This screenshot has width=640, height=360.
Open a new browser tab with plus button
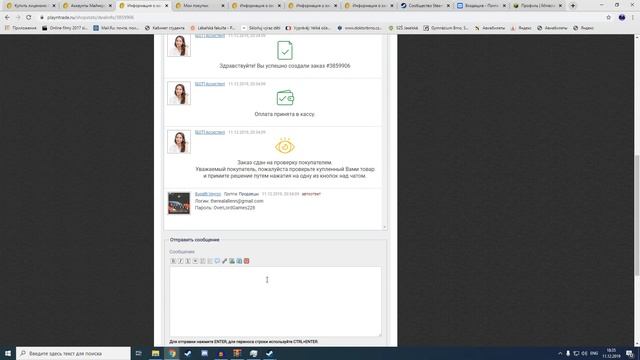(573, 6)
